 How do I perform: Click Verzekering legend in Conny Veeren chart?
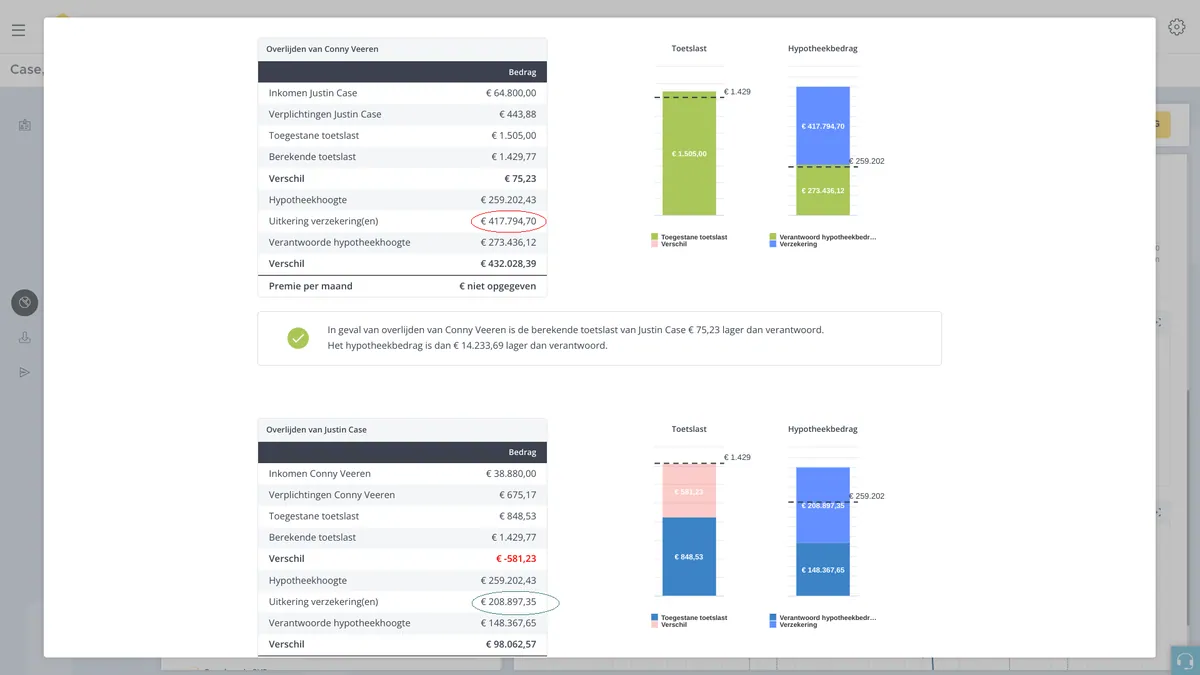792,244
